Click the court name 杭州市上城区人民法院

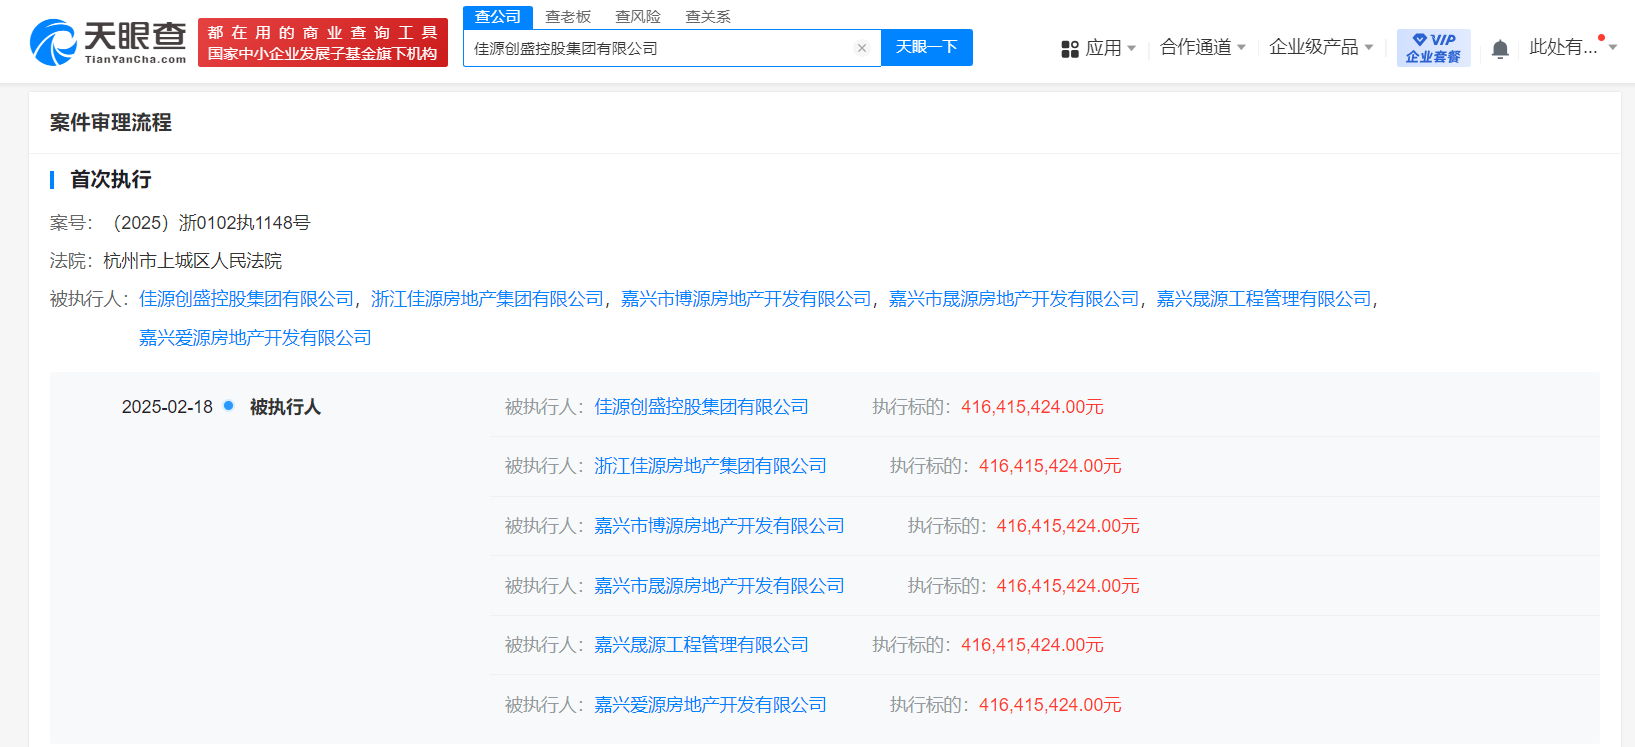192,261
